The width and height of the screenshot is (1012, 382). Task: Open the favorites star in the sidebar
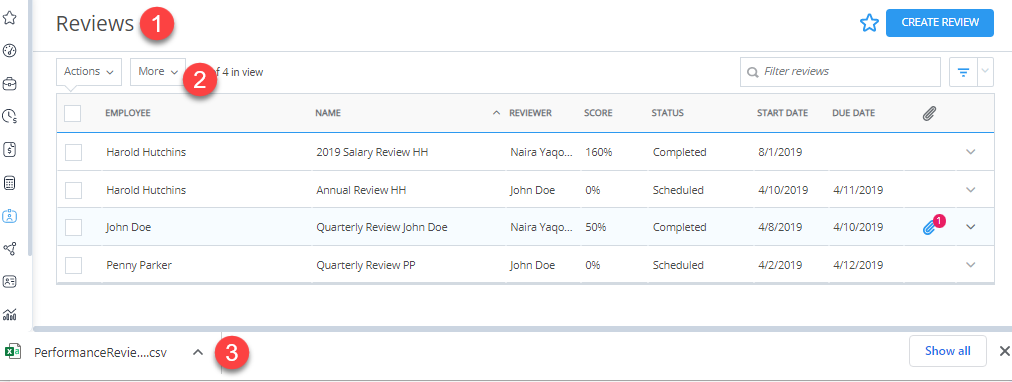click(x=9, y=18)
